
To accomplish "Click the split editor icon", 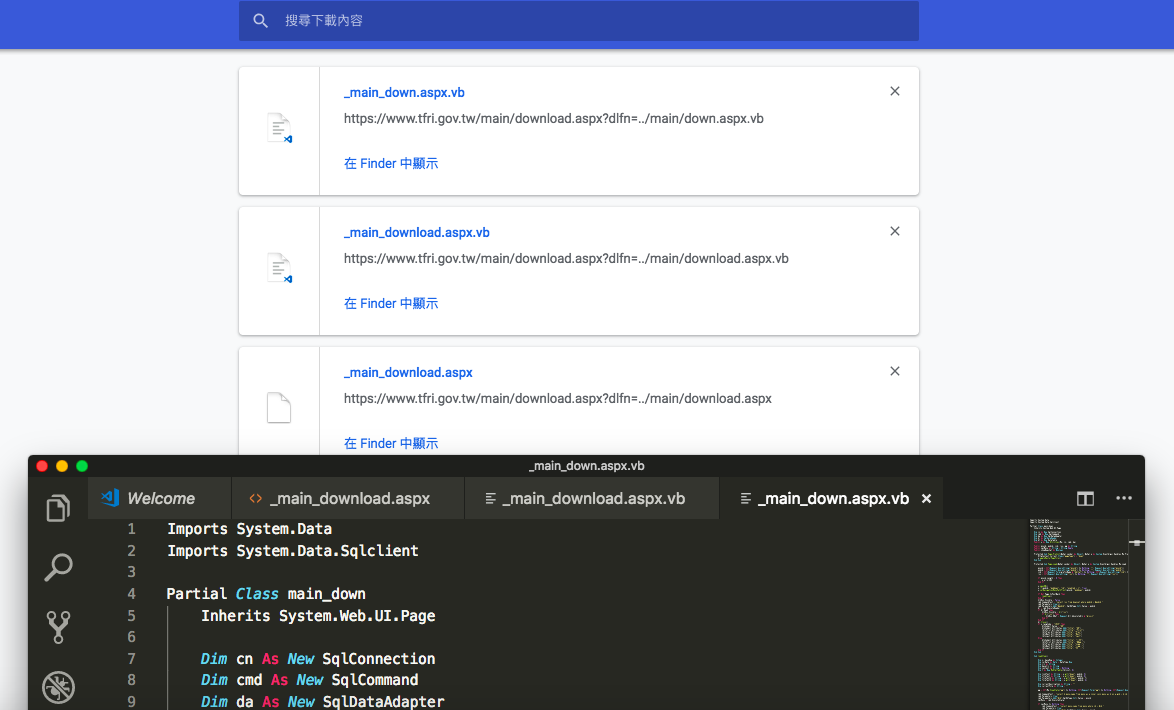I will tap(1085, 499).
